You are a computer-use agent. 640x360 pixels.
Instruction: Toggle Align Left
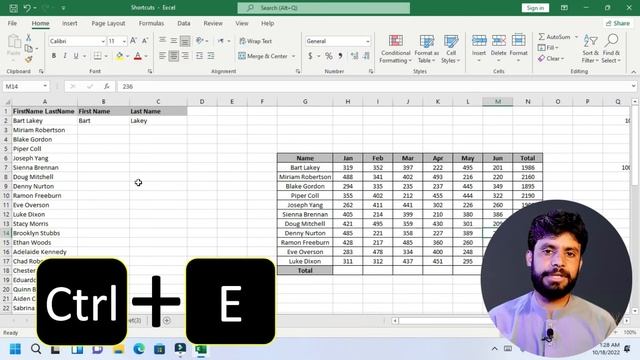coord(162,56)
